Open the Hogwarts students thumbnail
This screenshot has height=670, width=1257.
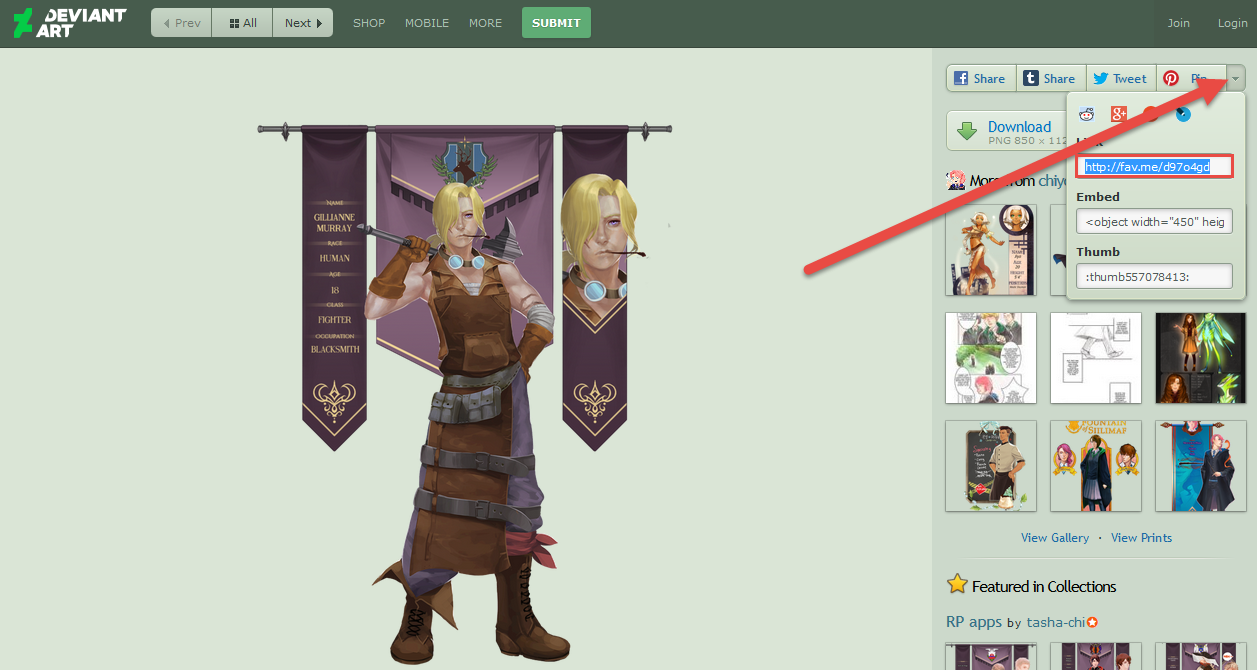(x=1096, y=466)
